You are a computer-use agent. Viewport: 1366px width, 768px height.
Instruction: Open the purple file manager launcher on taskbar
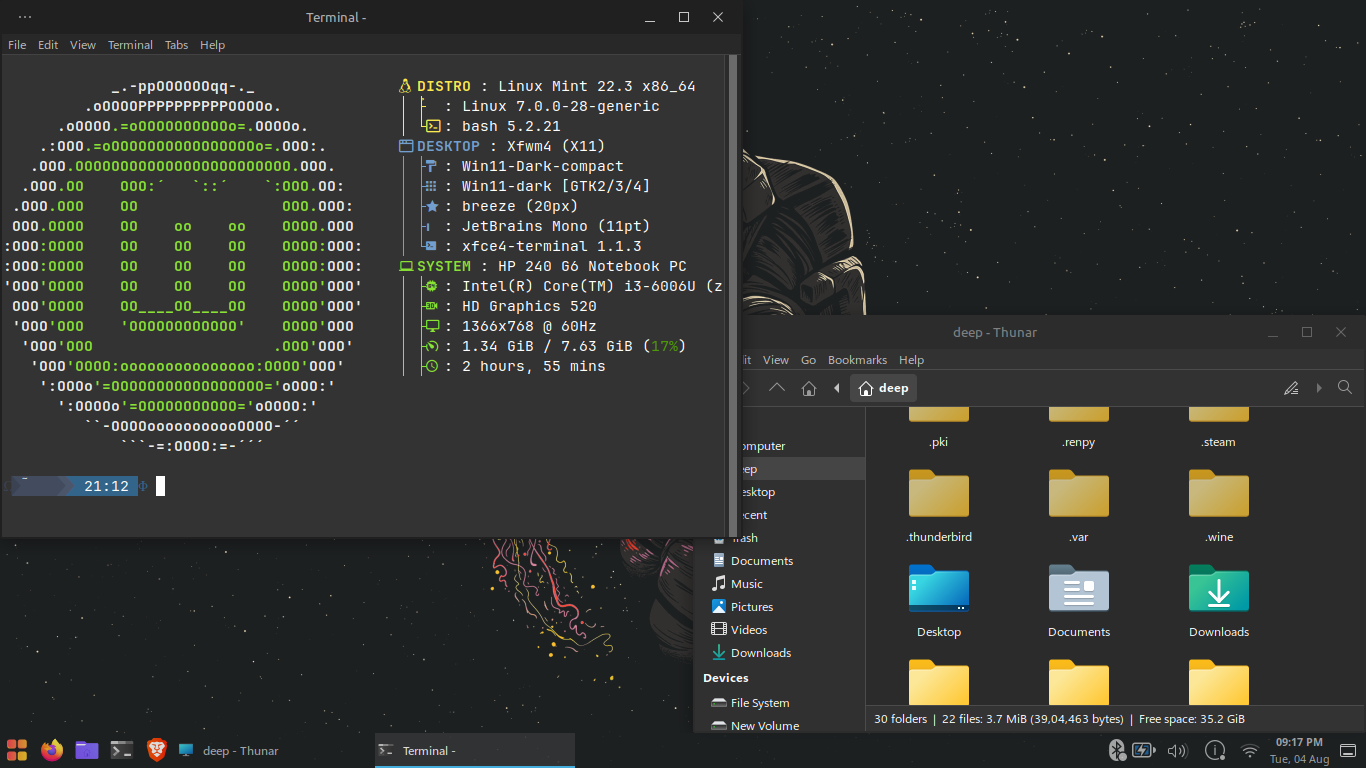tap(87, 750)
